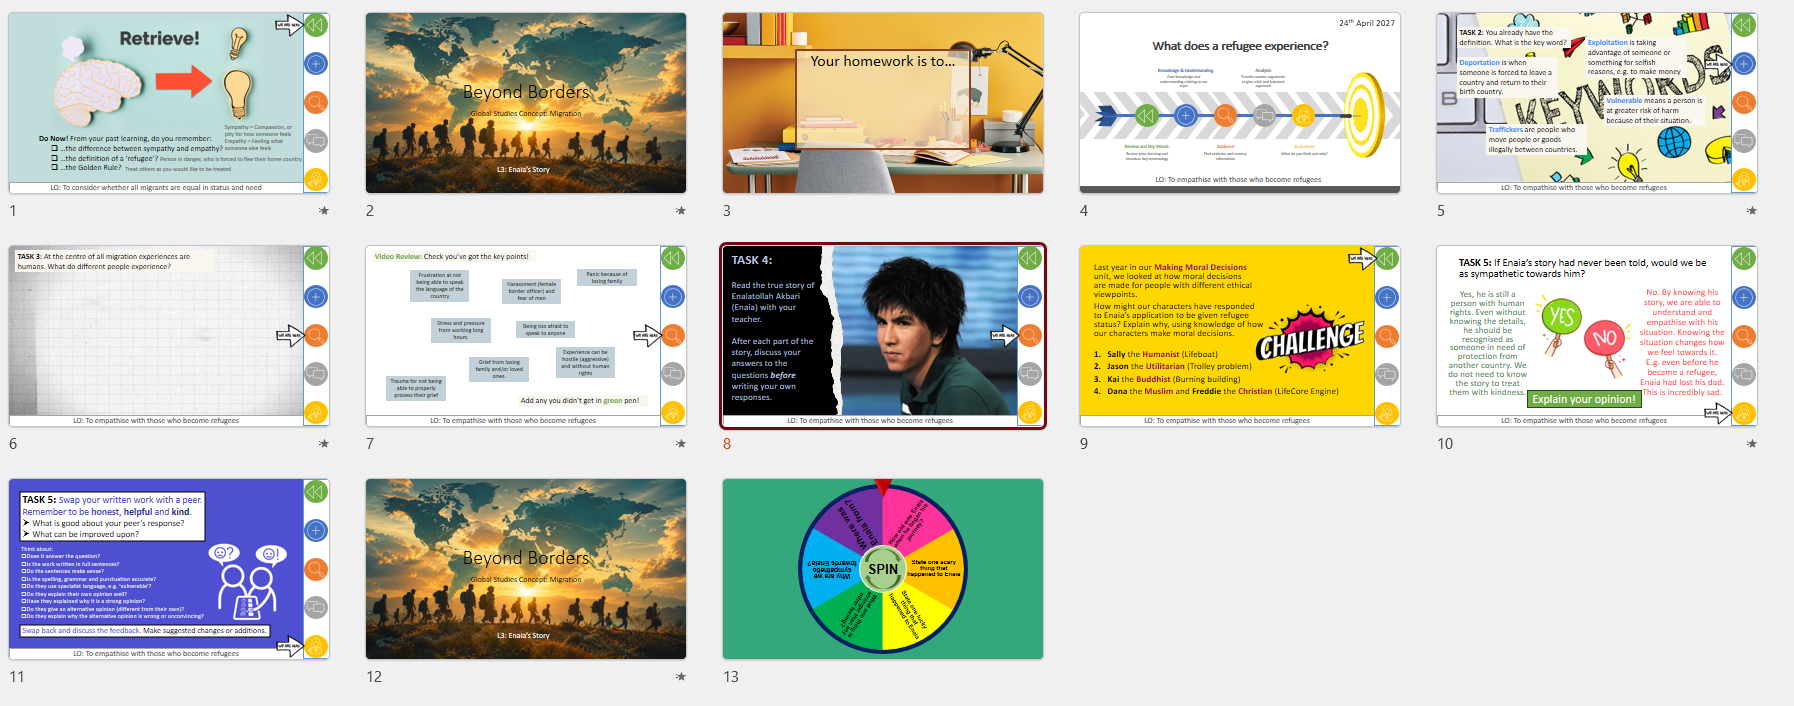The height and width of the screenshot is (706, 1794).
Task: Click the transition star icon under slide 12
Action: (680, 677)
